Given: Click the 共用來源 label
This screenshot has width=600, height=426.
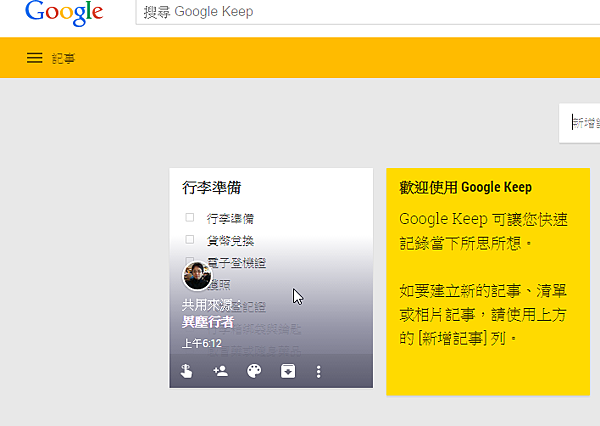Looking at the screenshot, I should coord(207,305).
